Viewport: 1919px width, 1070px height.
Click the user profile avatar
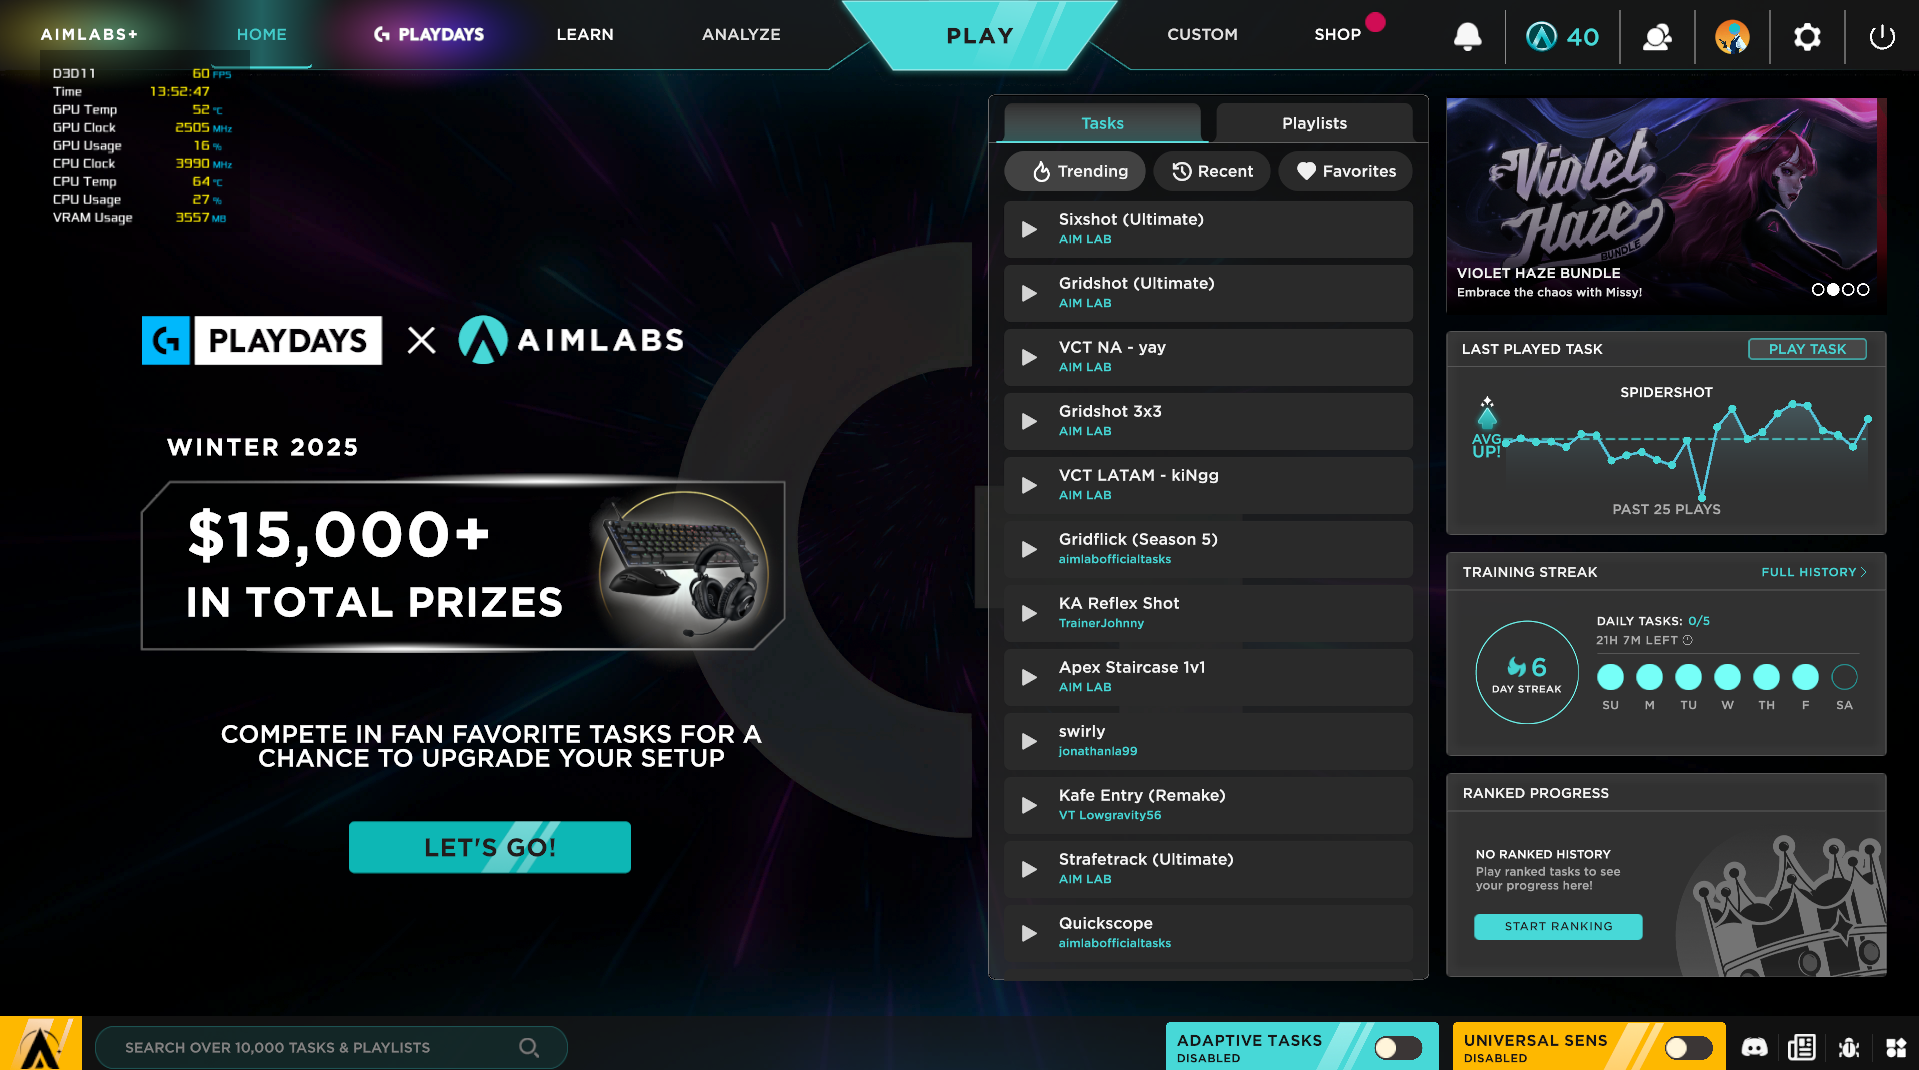click(x=1732, y=37)
